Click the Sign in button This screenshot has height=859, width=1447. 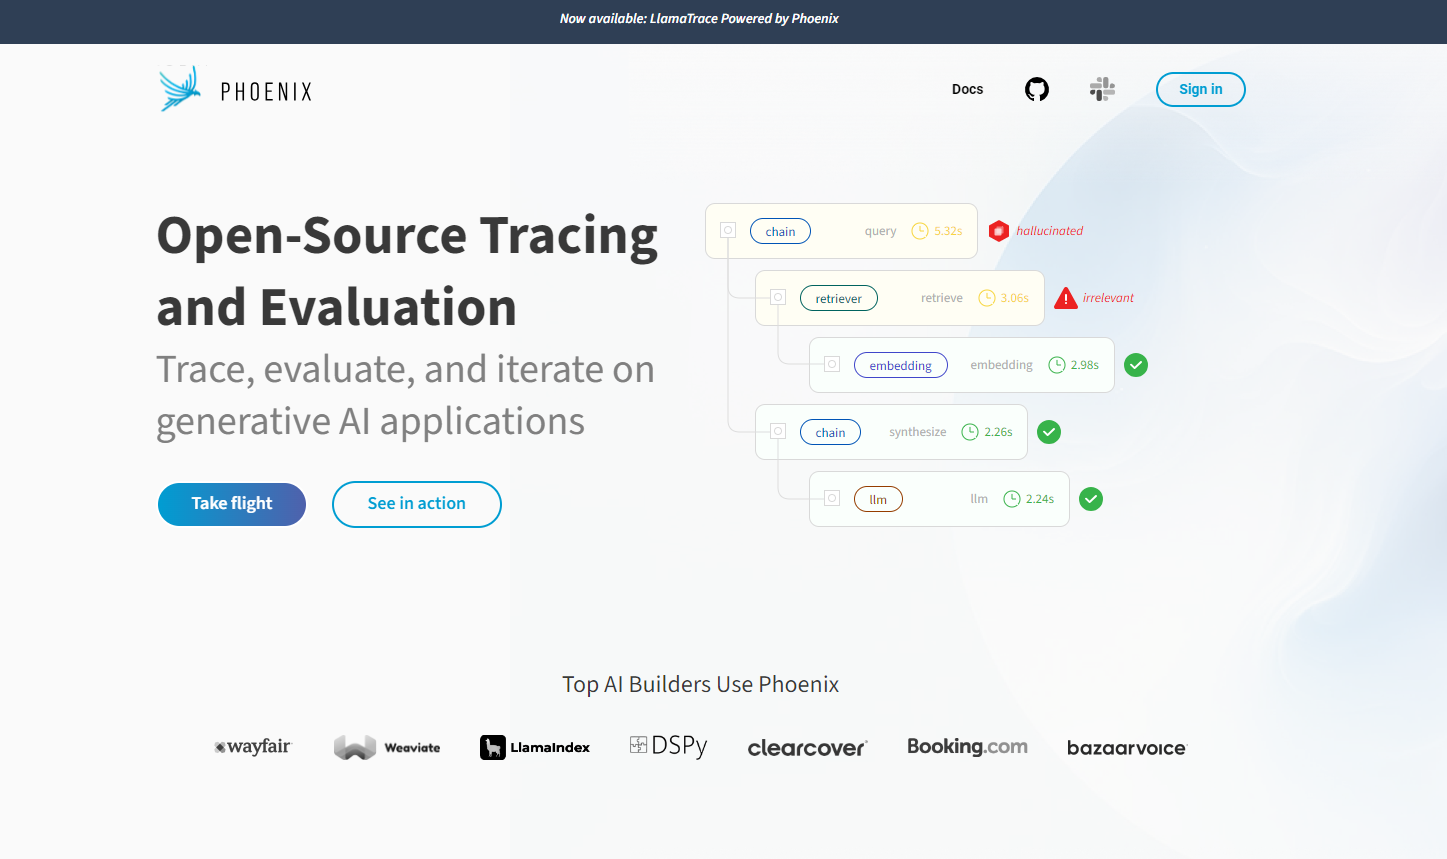click(x=1200, y=90)
